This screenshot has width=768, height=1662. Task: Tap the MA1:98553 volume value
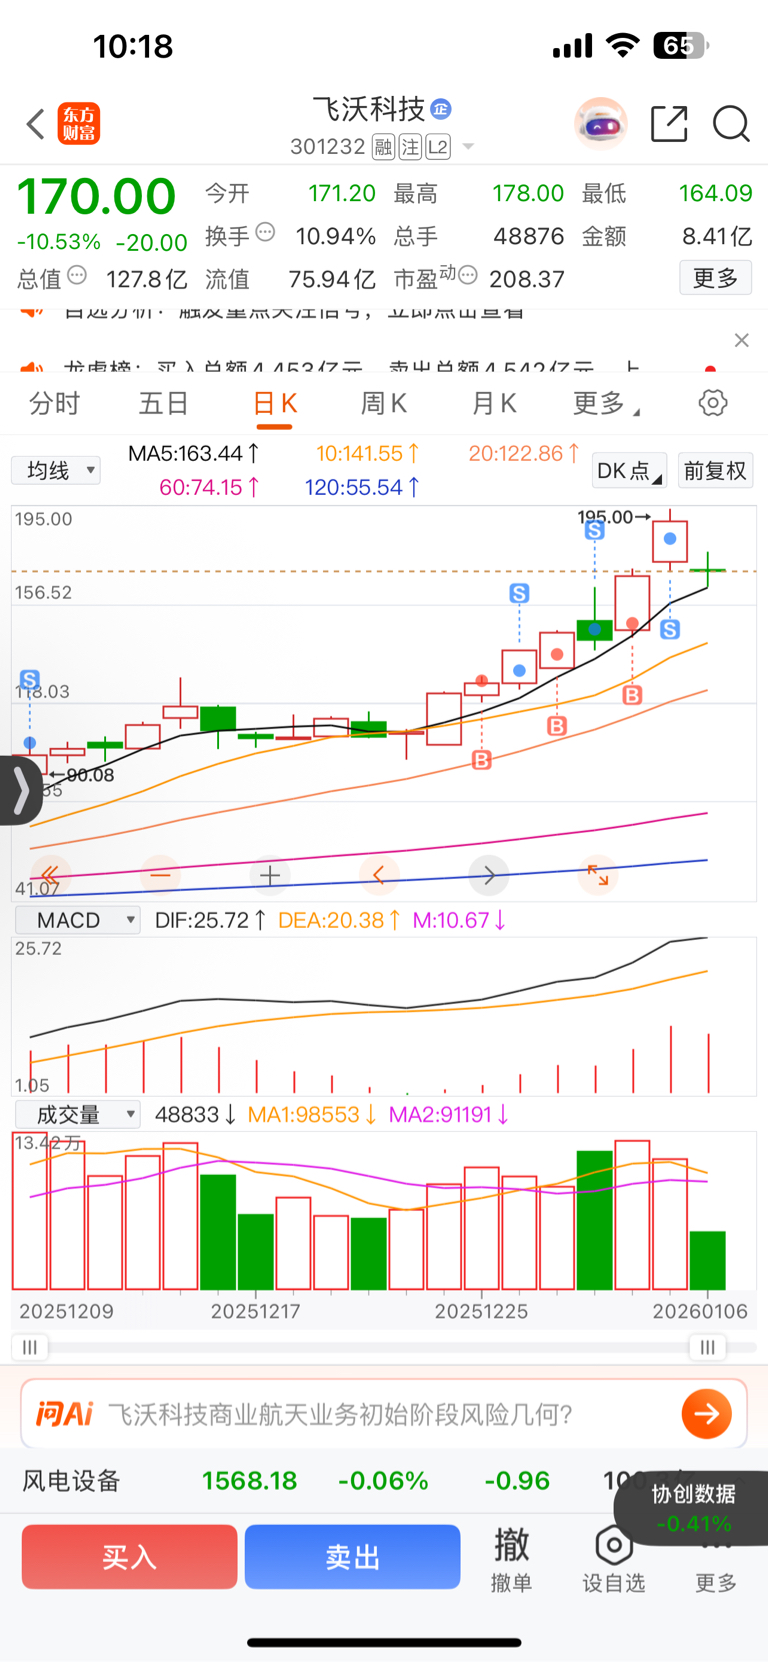[312, 1114]
